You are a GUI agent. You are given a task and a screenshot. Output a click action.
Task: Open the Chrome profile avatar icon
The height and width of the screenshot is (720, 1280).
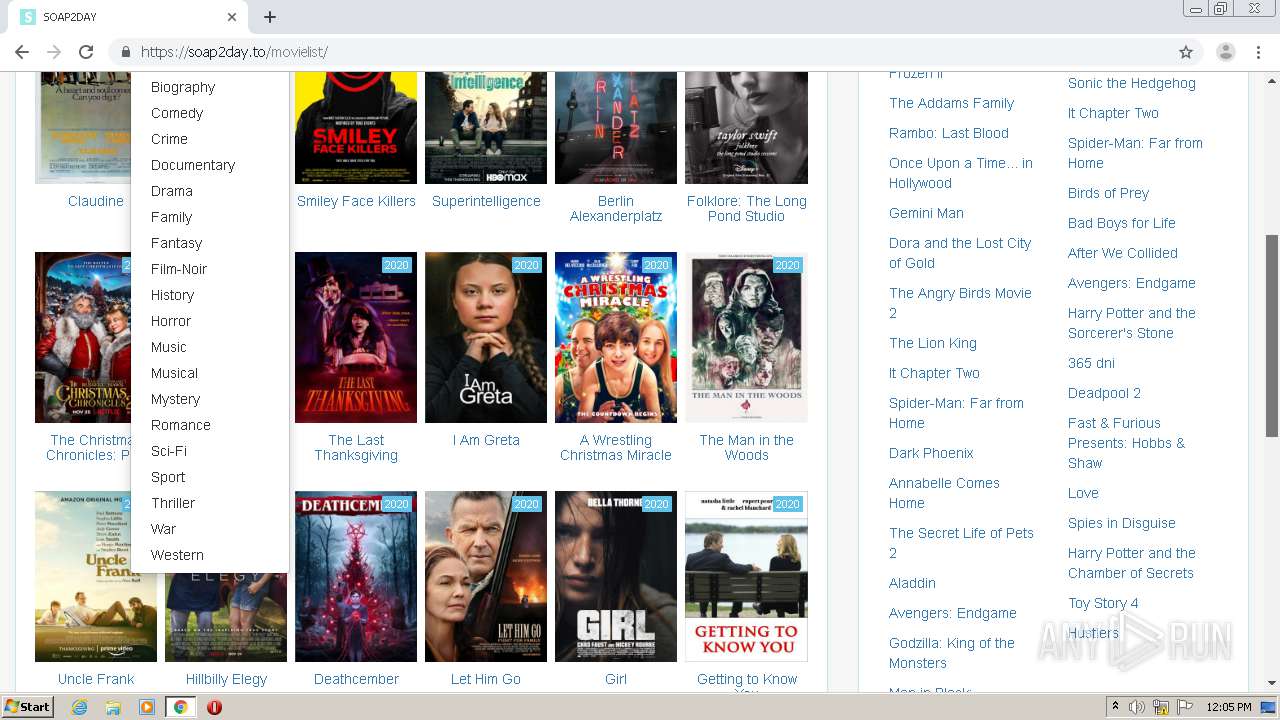coord(1225,52)
